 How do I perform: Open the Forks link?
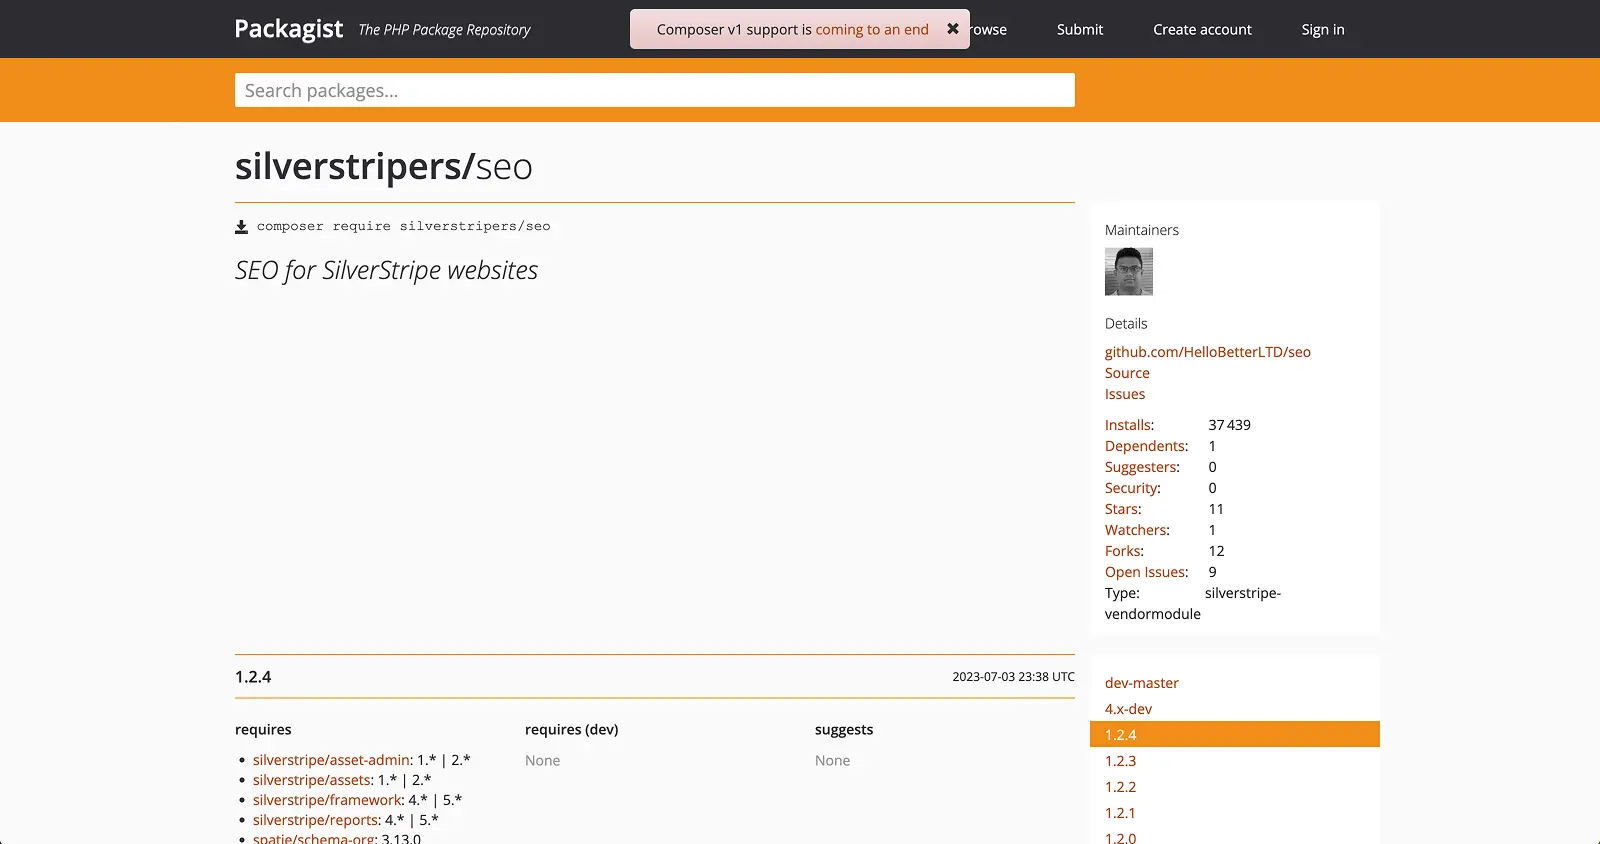[1124, 551]
